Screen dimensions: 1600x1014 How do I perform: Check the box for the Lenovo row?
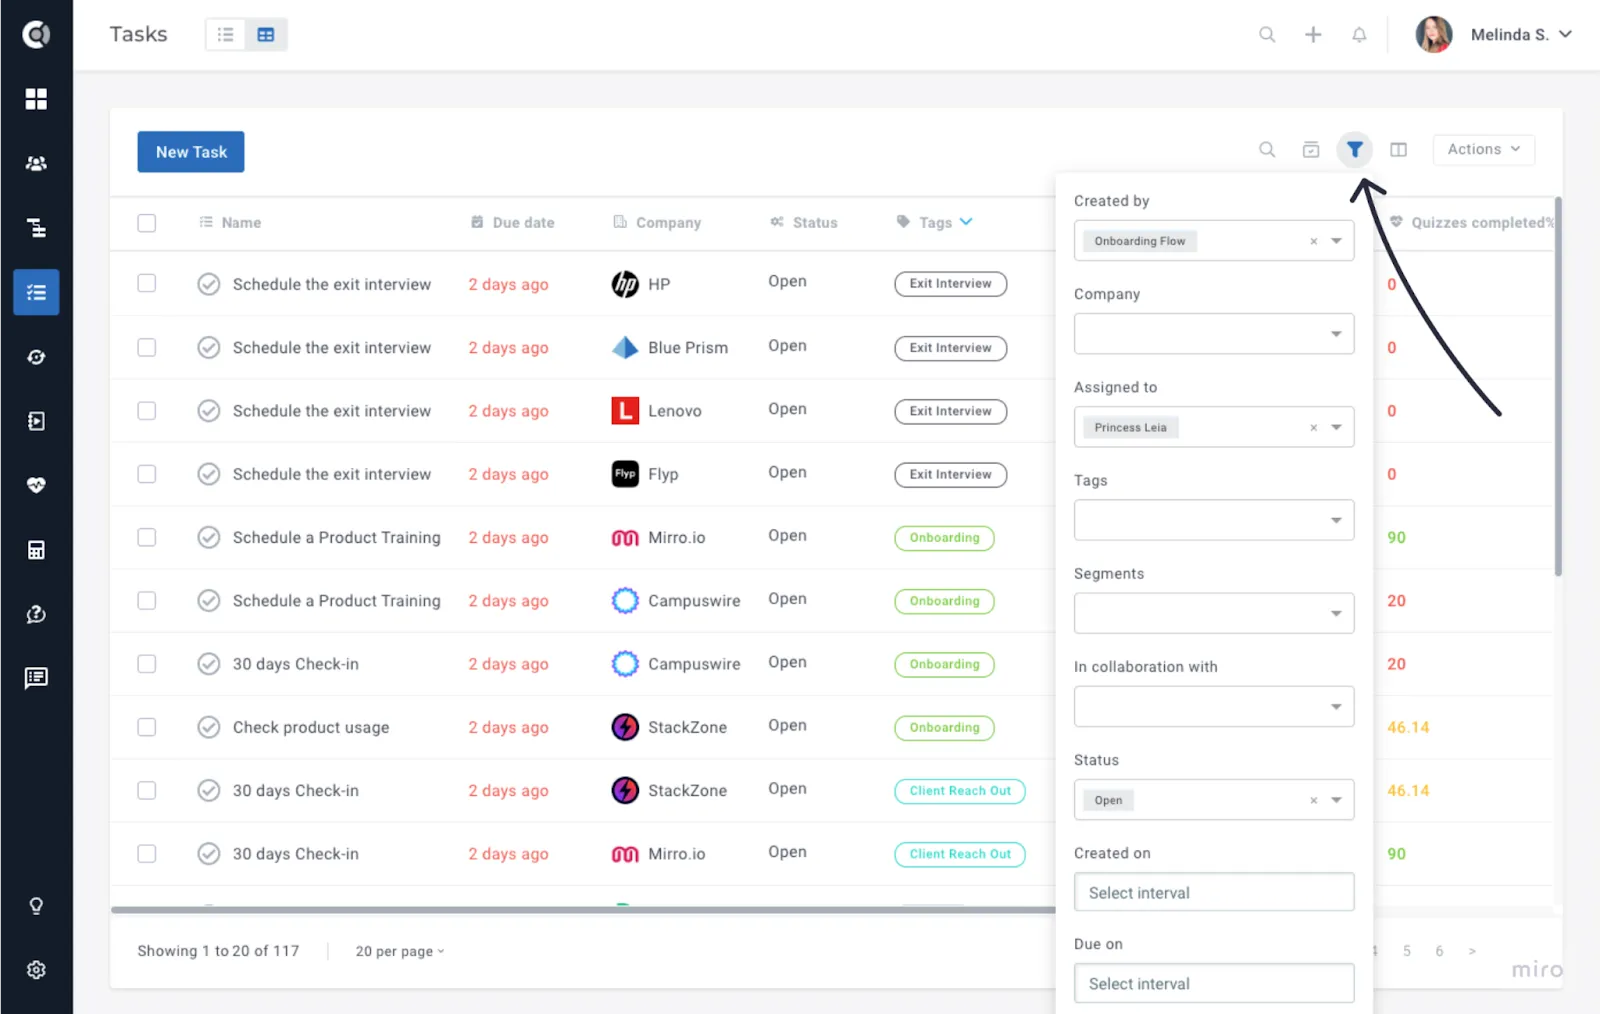147,410
